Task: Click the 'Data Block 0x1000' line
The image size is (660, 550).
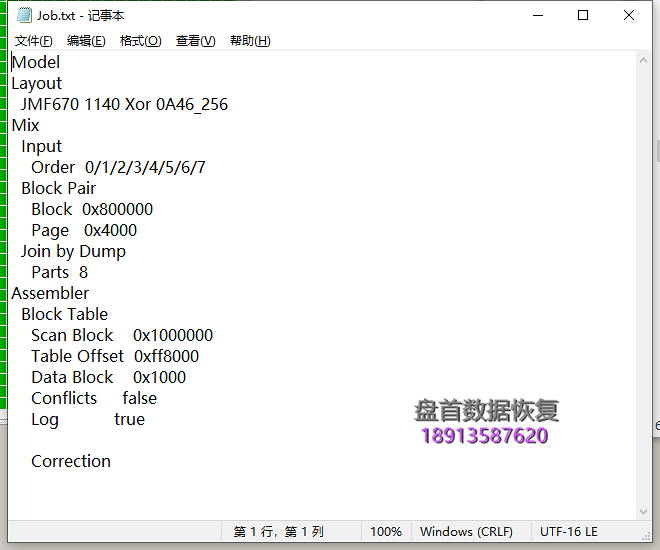Action: pos(109,377)
